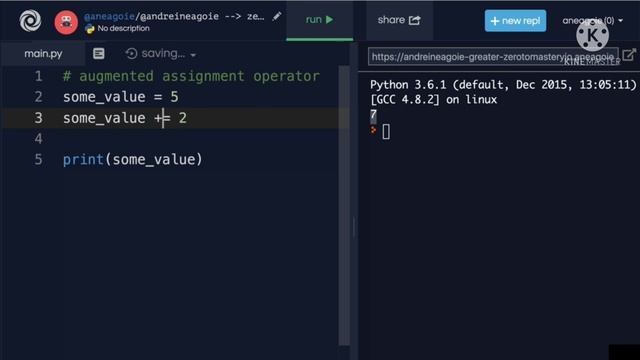The width and height of the screenshot is (640, 360).
Task: Open output in new window icon
Action: pos(629,55)
